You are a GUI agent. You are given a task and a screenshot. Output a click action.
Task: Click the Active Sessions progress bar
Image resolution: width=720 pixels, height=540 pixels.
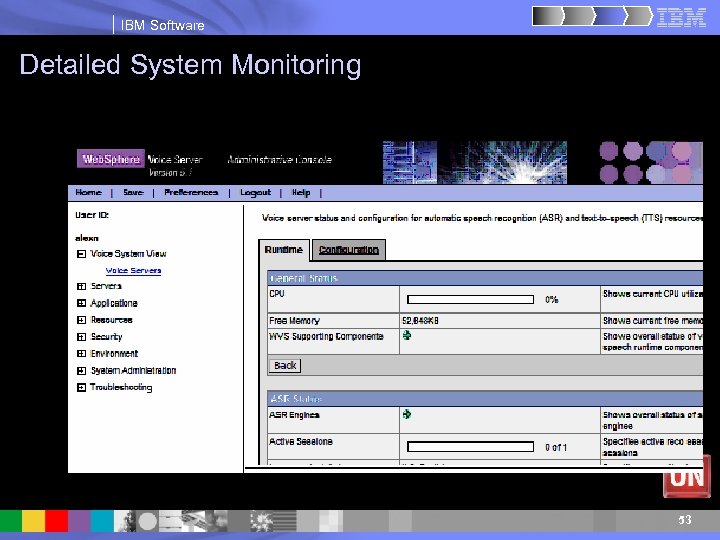point(470,447)
